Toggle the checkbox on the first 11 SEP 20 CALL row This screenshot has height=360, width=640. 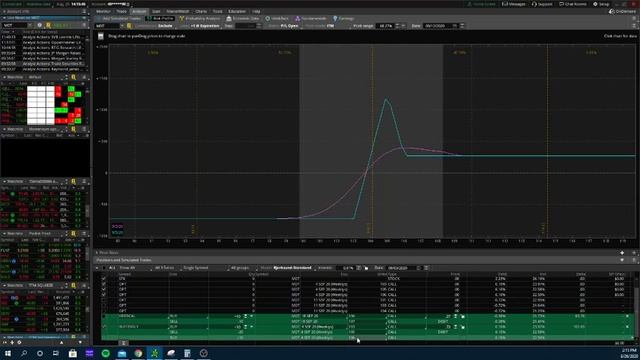pos(104,300)
